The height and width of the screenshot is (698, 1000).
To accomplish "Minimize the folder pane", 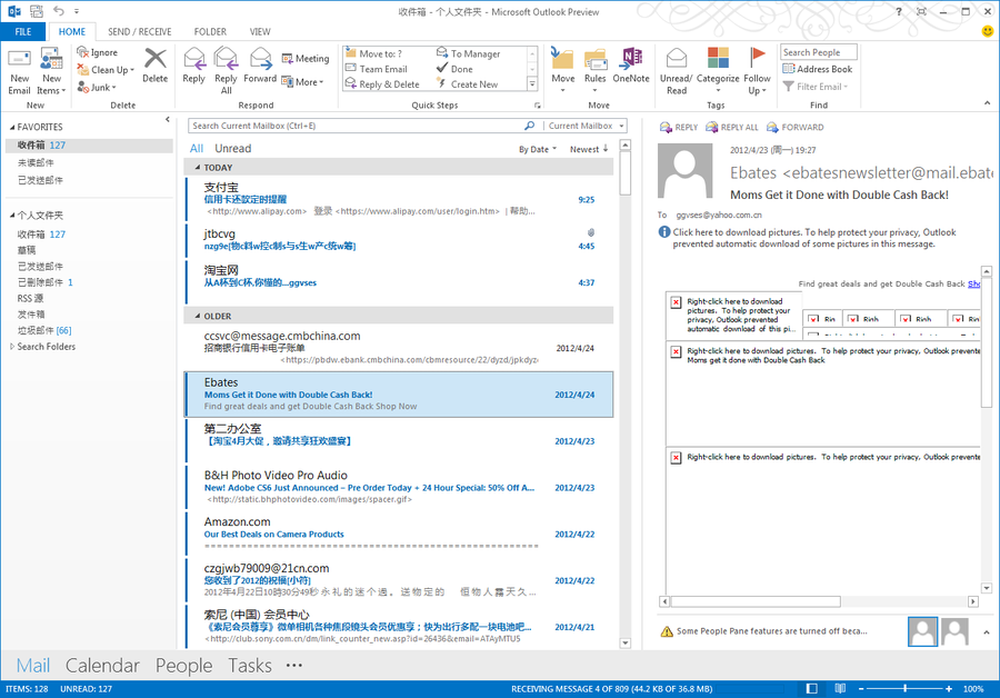I will (x=167, y=119).
